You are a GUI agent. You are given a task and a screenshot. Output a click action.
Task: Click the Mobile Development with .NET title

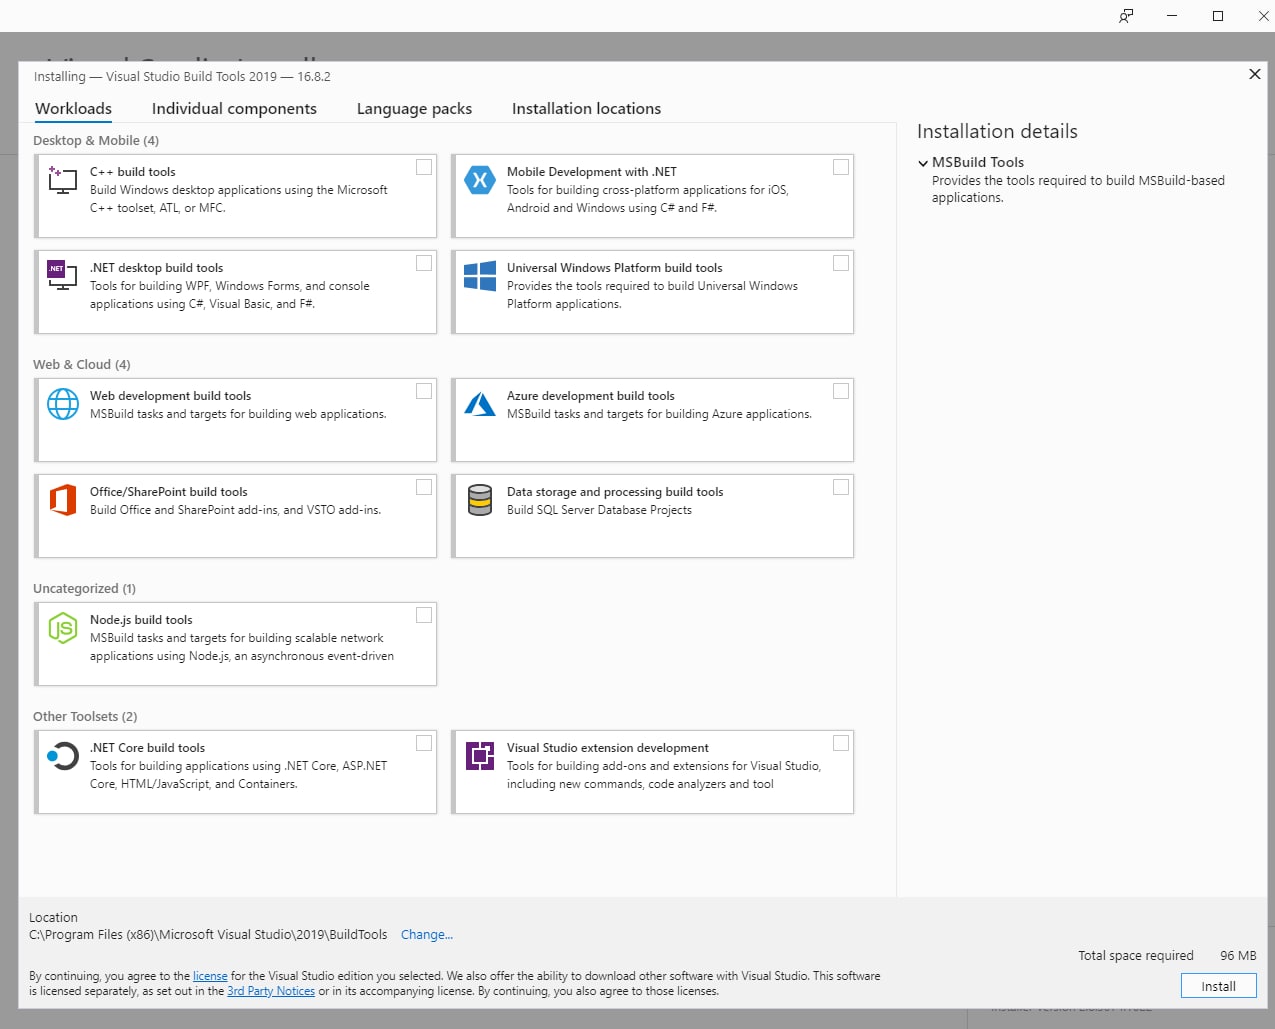click(592, 172)
